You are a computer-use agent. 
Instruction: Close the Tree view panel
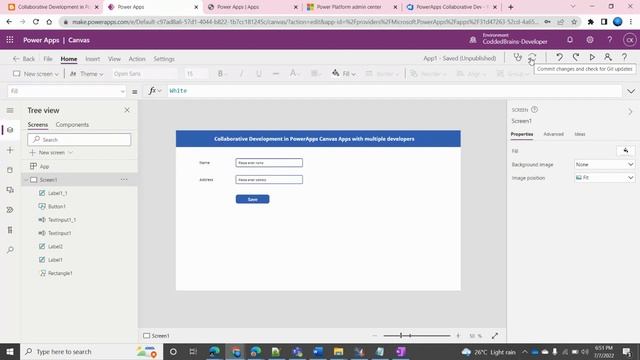point(127,110)
